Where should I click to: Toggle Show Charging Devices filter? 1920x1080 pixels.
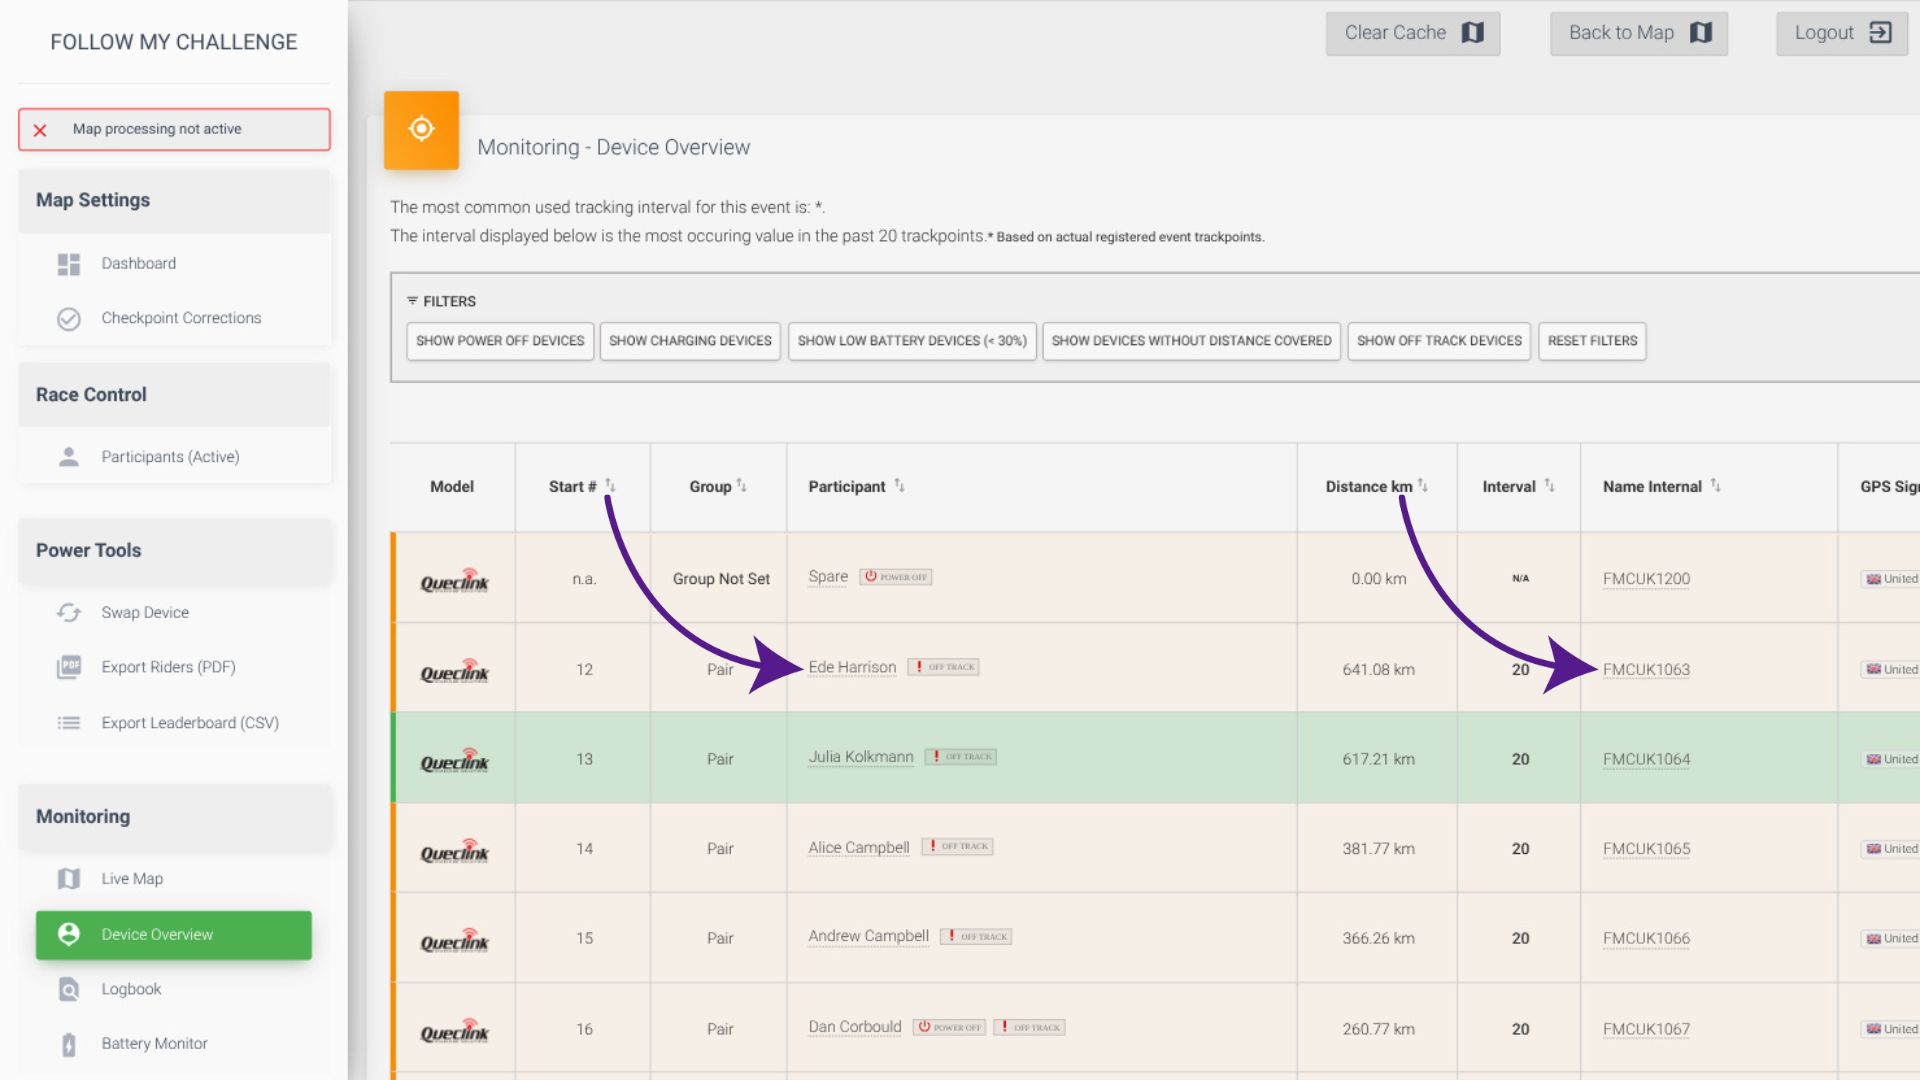(x=690, y=341)
